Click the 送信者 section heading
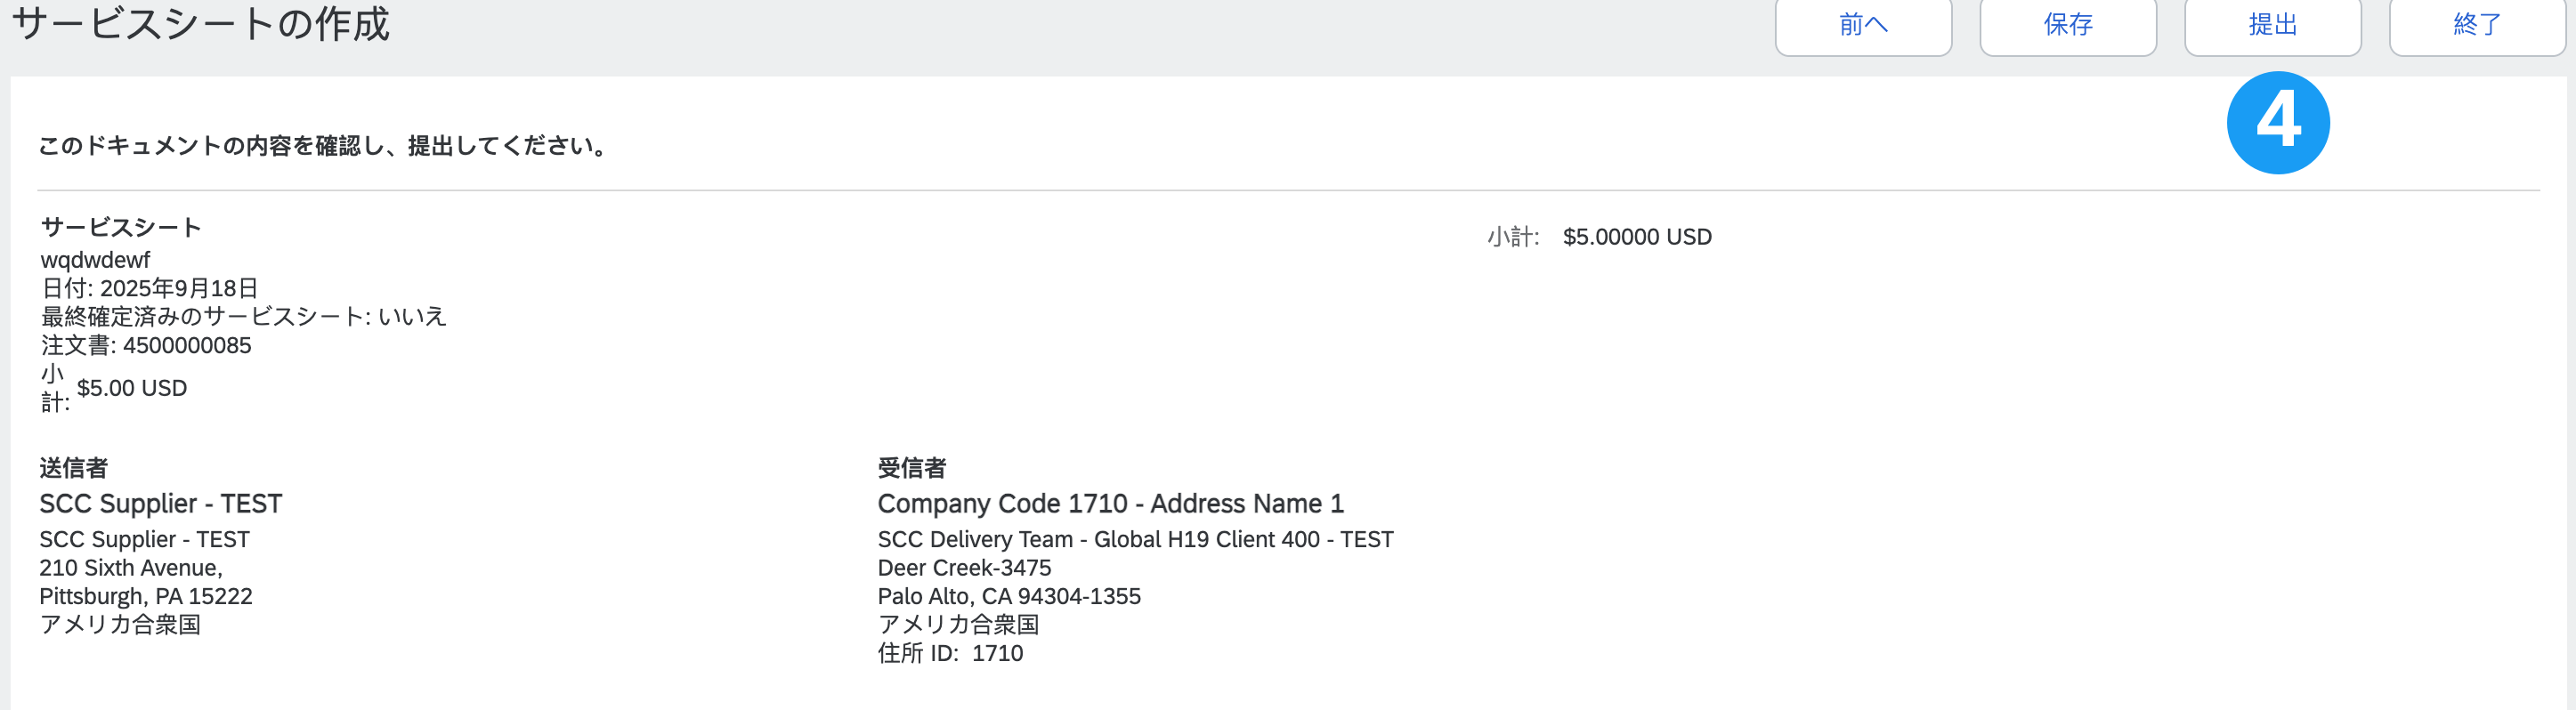 [x=73, y=467]
